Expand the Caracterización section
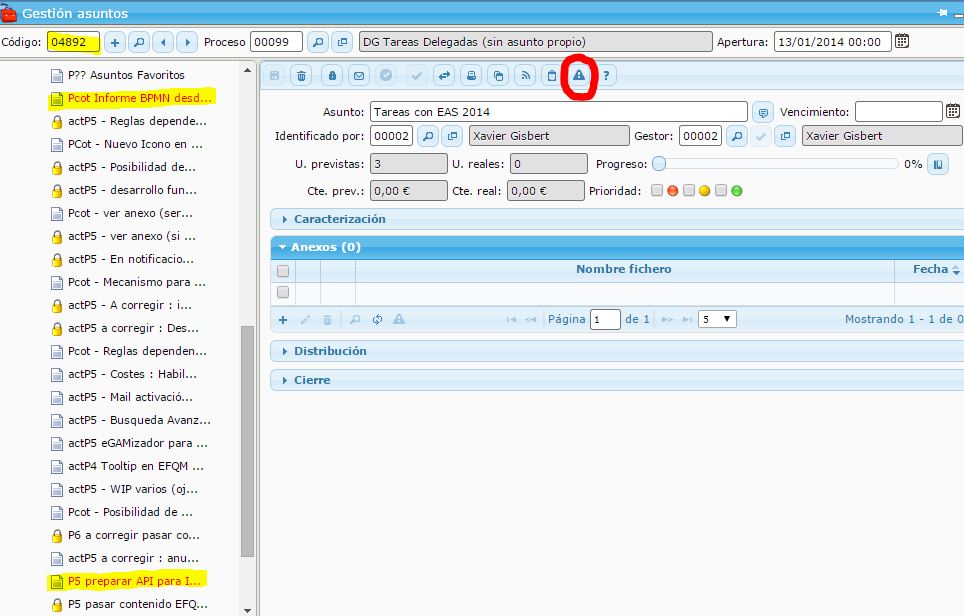This screenshot has height=616, width=964. [x=339, y=219]
